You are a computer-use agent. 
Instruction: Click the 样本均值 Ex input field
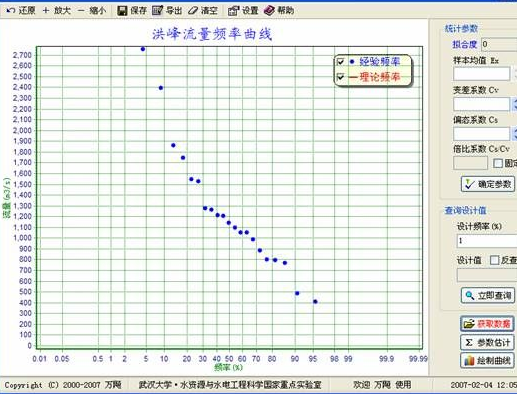pyautogui.click(x=481, y=74)
